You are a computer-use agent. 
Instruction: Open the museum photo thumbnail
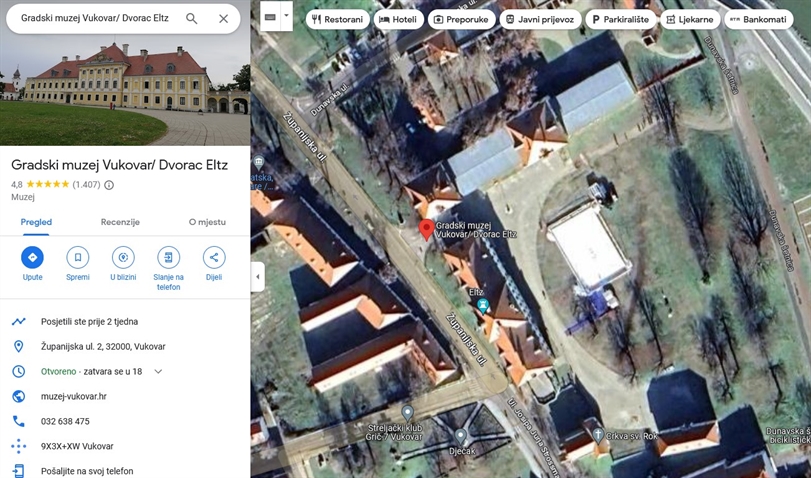(x=125, y=91)
